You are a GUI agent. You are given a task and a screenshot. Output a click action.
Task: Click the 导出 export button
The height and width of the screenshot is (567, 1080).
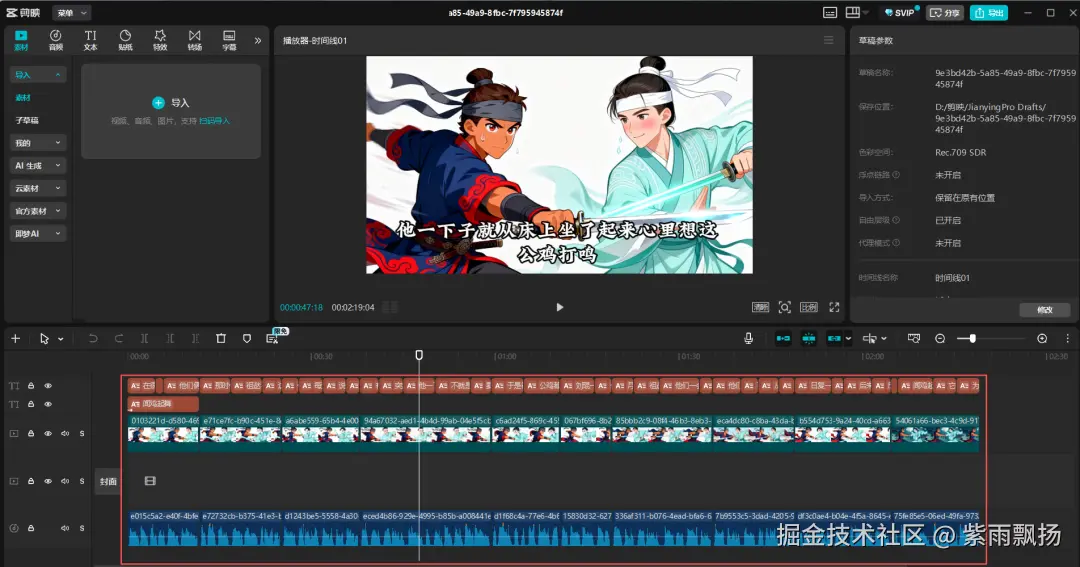tap(988, 12)
